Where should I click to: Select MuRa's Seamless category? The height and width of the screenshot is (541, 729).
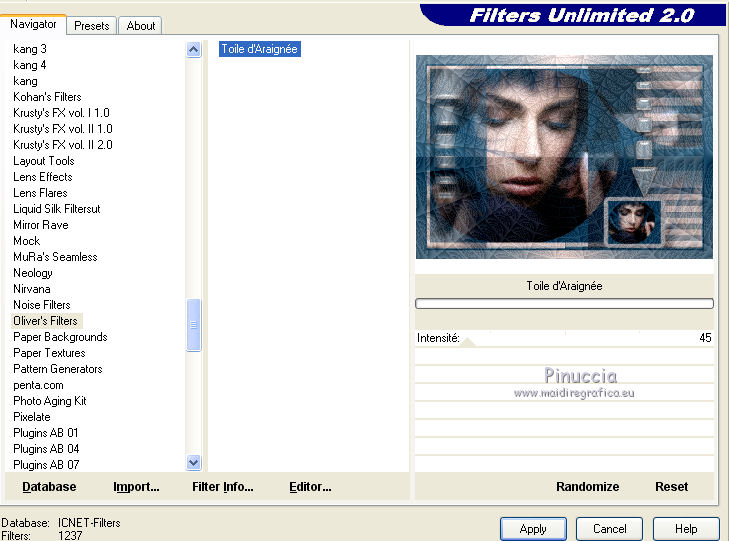(55, 257)
